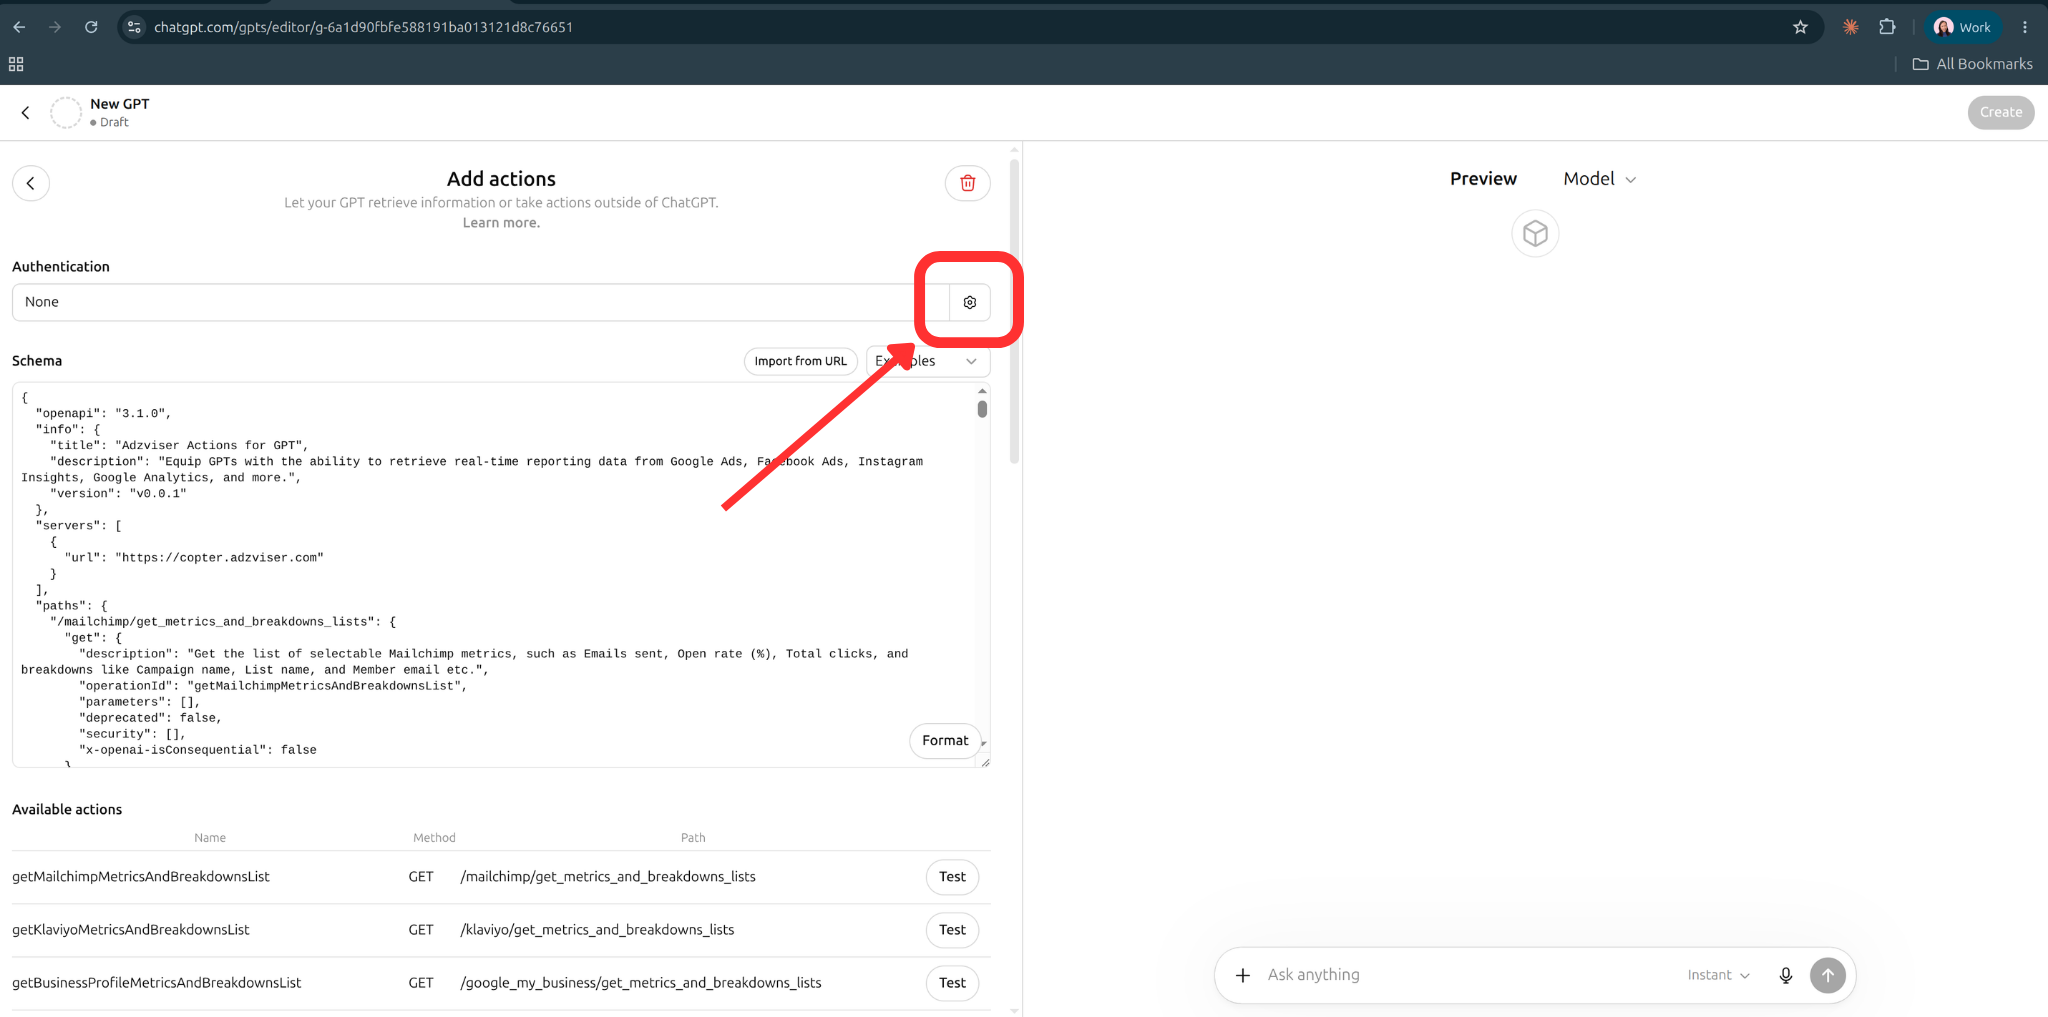
Task: Click the Add actions heading
Action: pos(501,179)
